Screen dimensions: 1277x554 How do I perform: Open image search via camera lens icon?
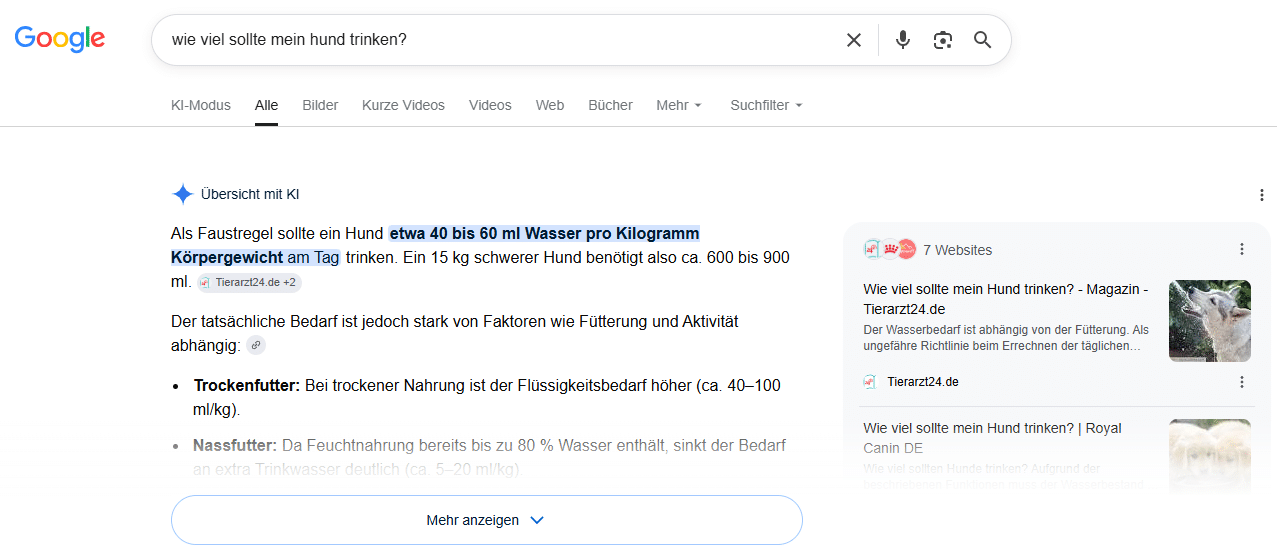tap(943, 40)
